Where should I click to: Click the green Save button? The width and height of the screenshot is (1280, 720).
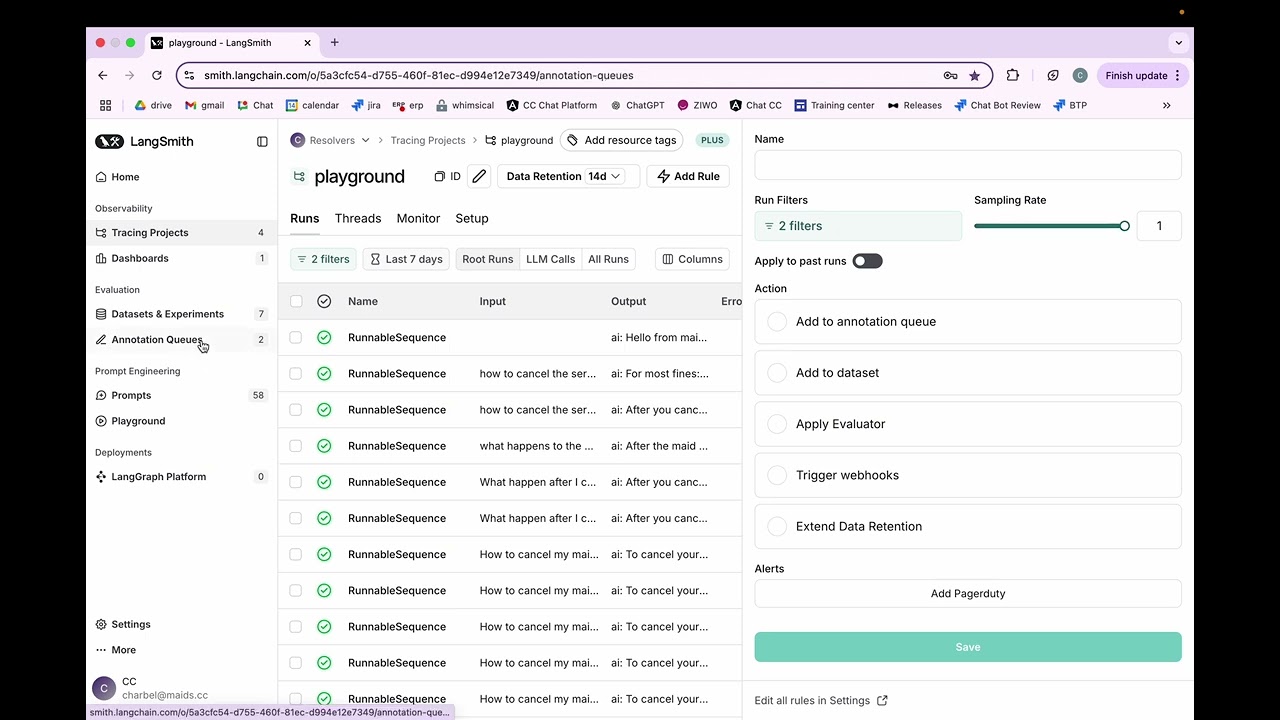click(x=968, y=647)
